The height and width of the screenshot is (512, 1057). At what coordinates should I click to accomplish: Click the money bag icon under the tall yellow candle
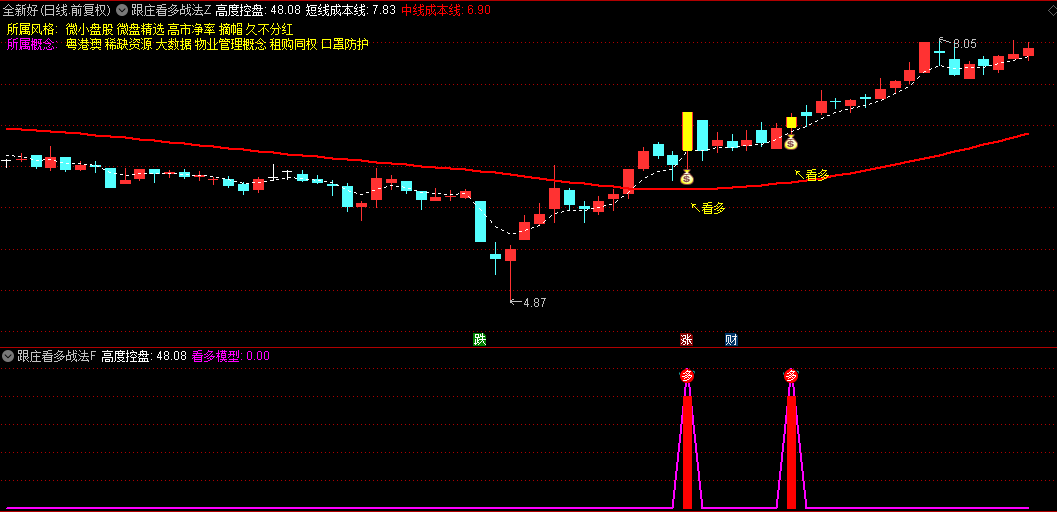687,178
